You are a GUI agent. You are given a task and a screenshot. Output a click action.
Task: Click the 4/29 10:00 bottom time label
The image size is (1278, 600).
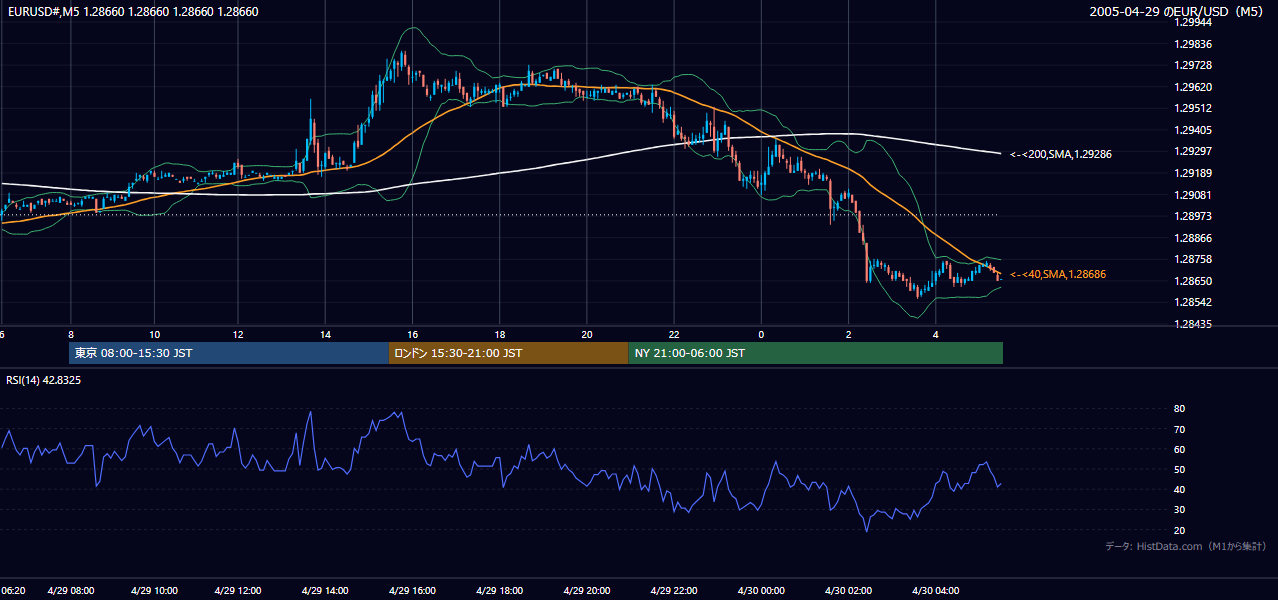point(155,591)
